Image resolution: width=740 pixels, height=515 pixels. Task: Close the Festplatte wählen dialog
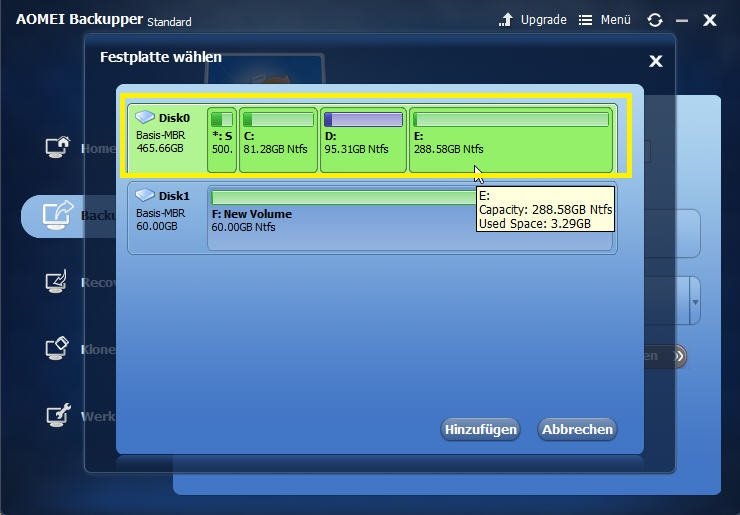(656, 61)
